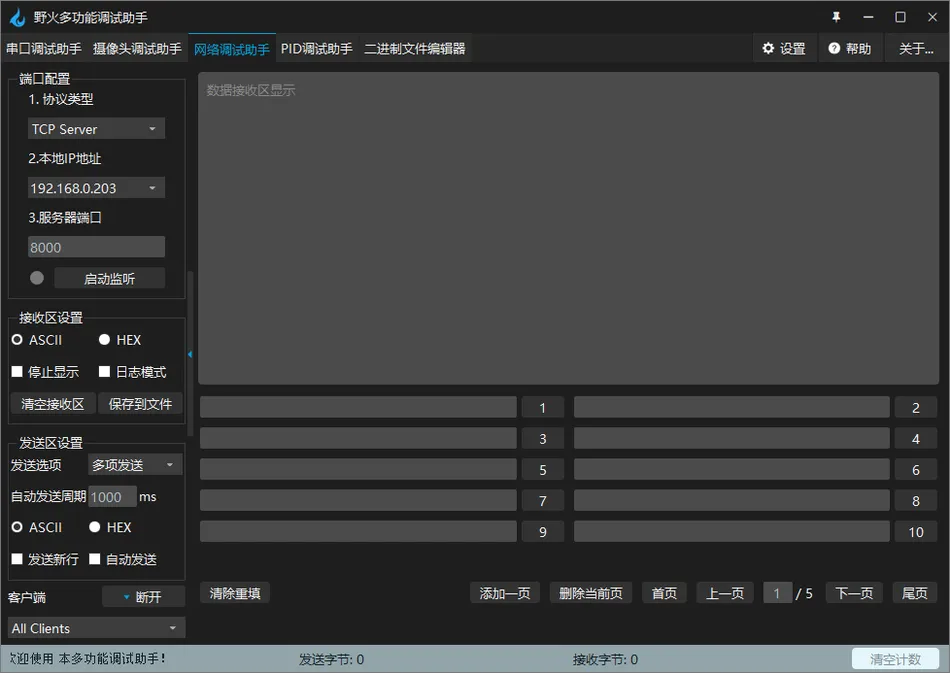Open the 二进制文件编辑器 tab

[x=414, y=48]
